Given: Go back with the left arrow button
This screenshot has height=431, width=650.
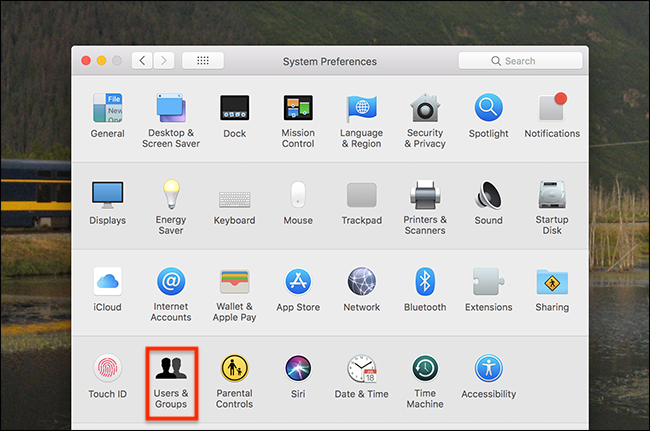Looking at the screenshot, I should 142,61.
